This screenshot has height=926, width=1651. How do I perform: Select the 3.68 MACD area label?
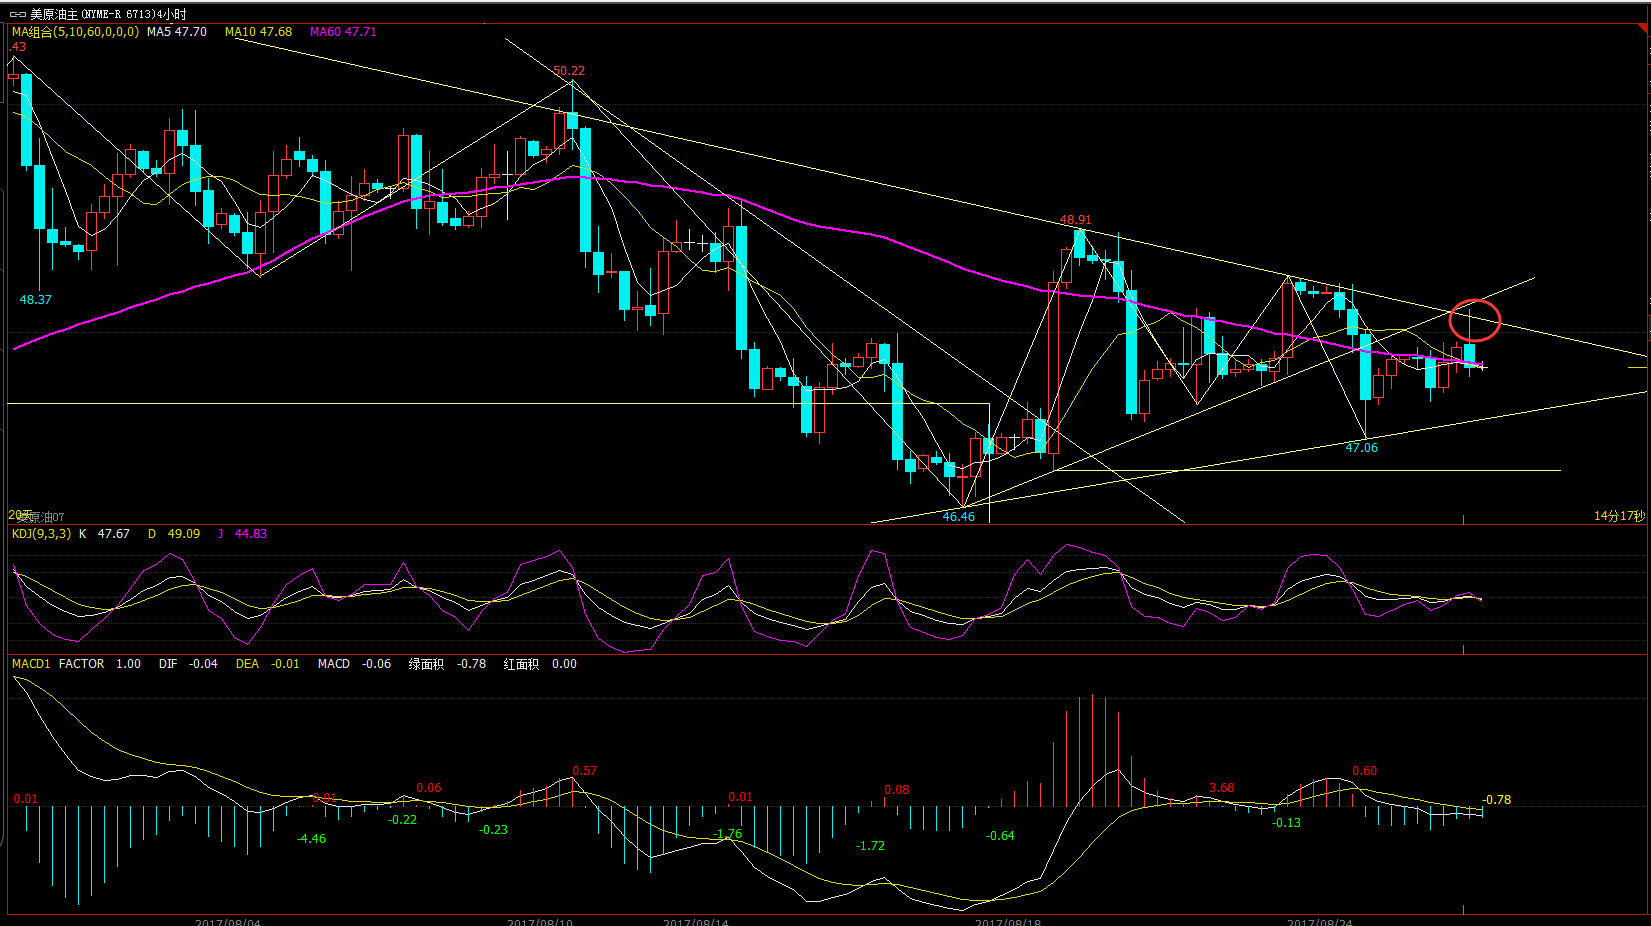(x=1221, y=788)
